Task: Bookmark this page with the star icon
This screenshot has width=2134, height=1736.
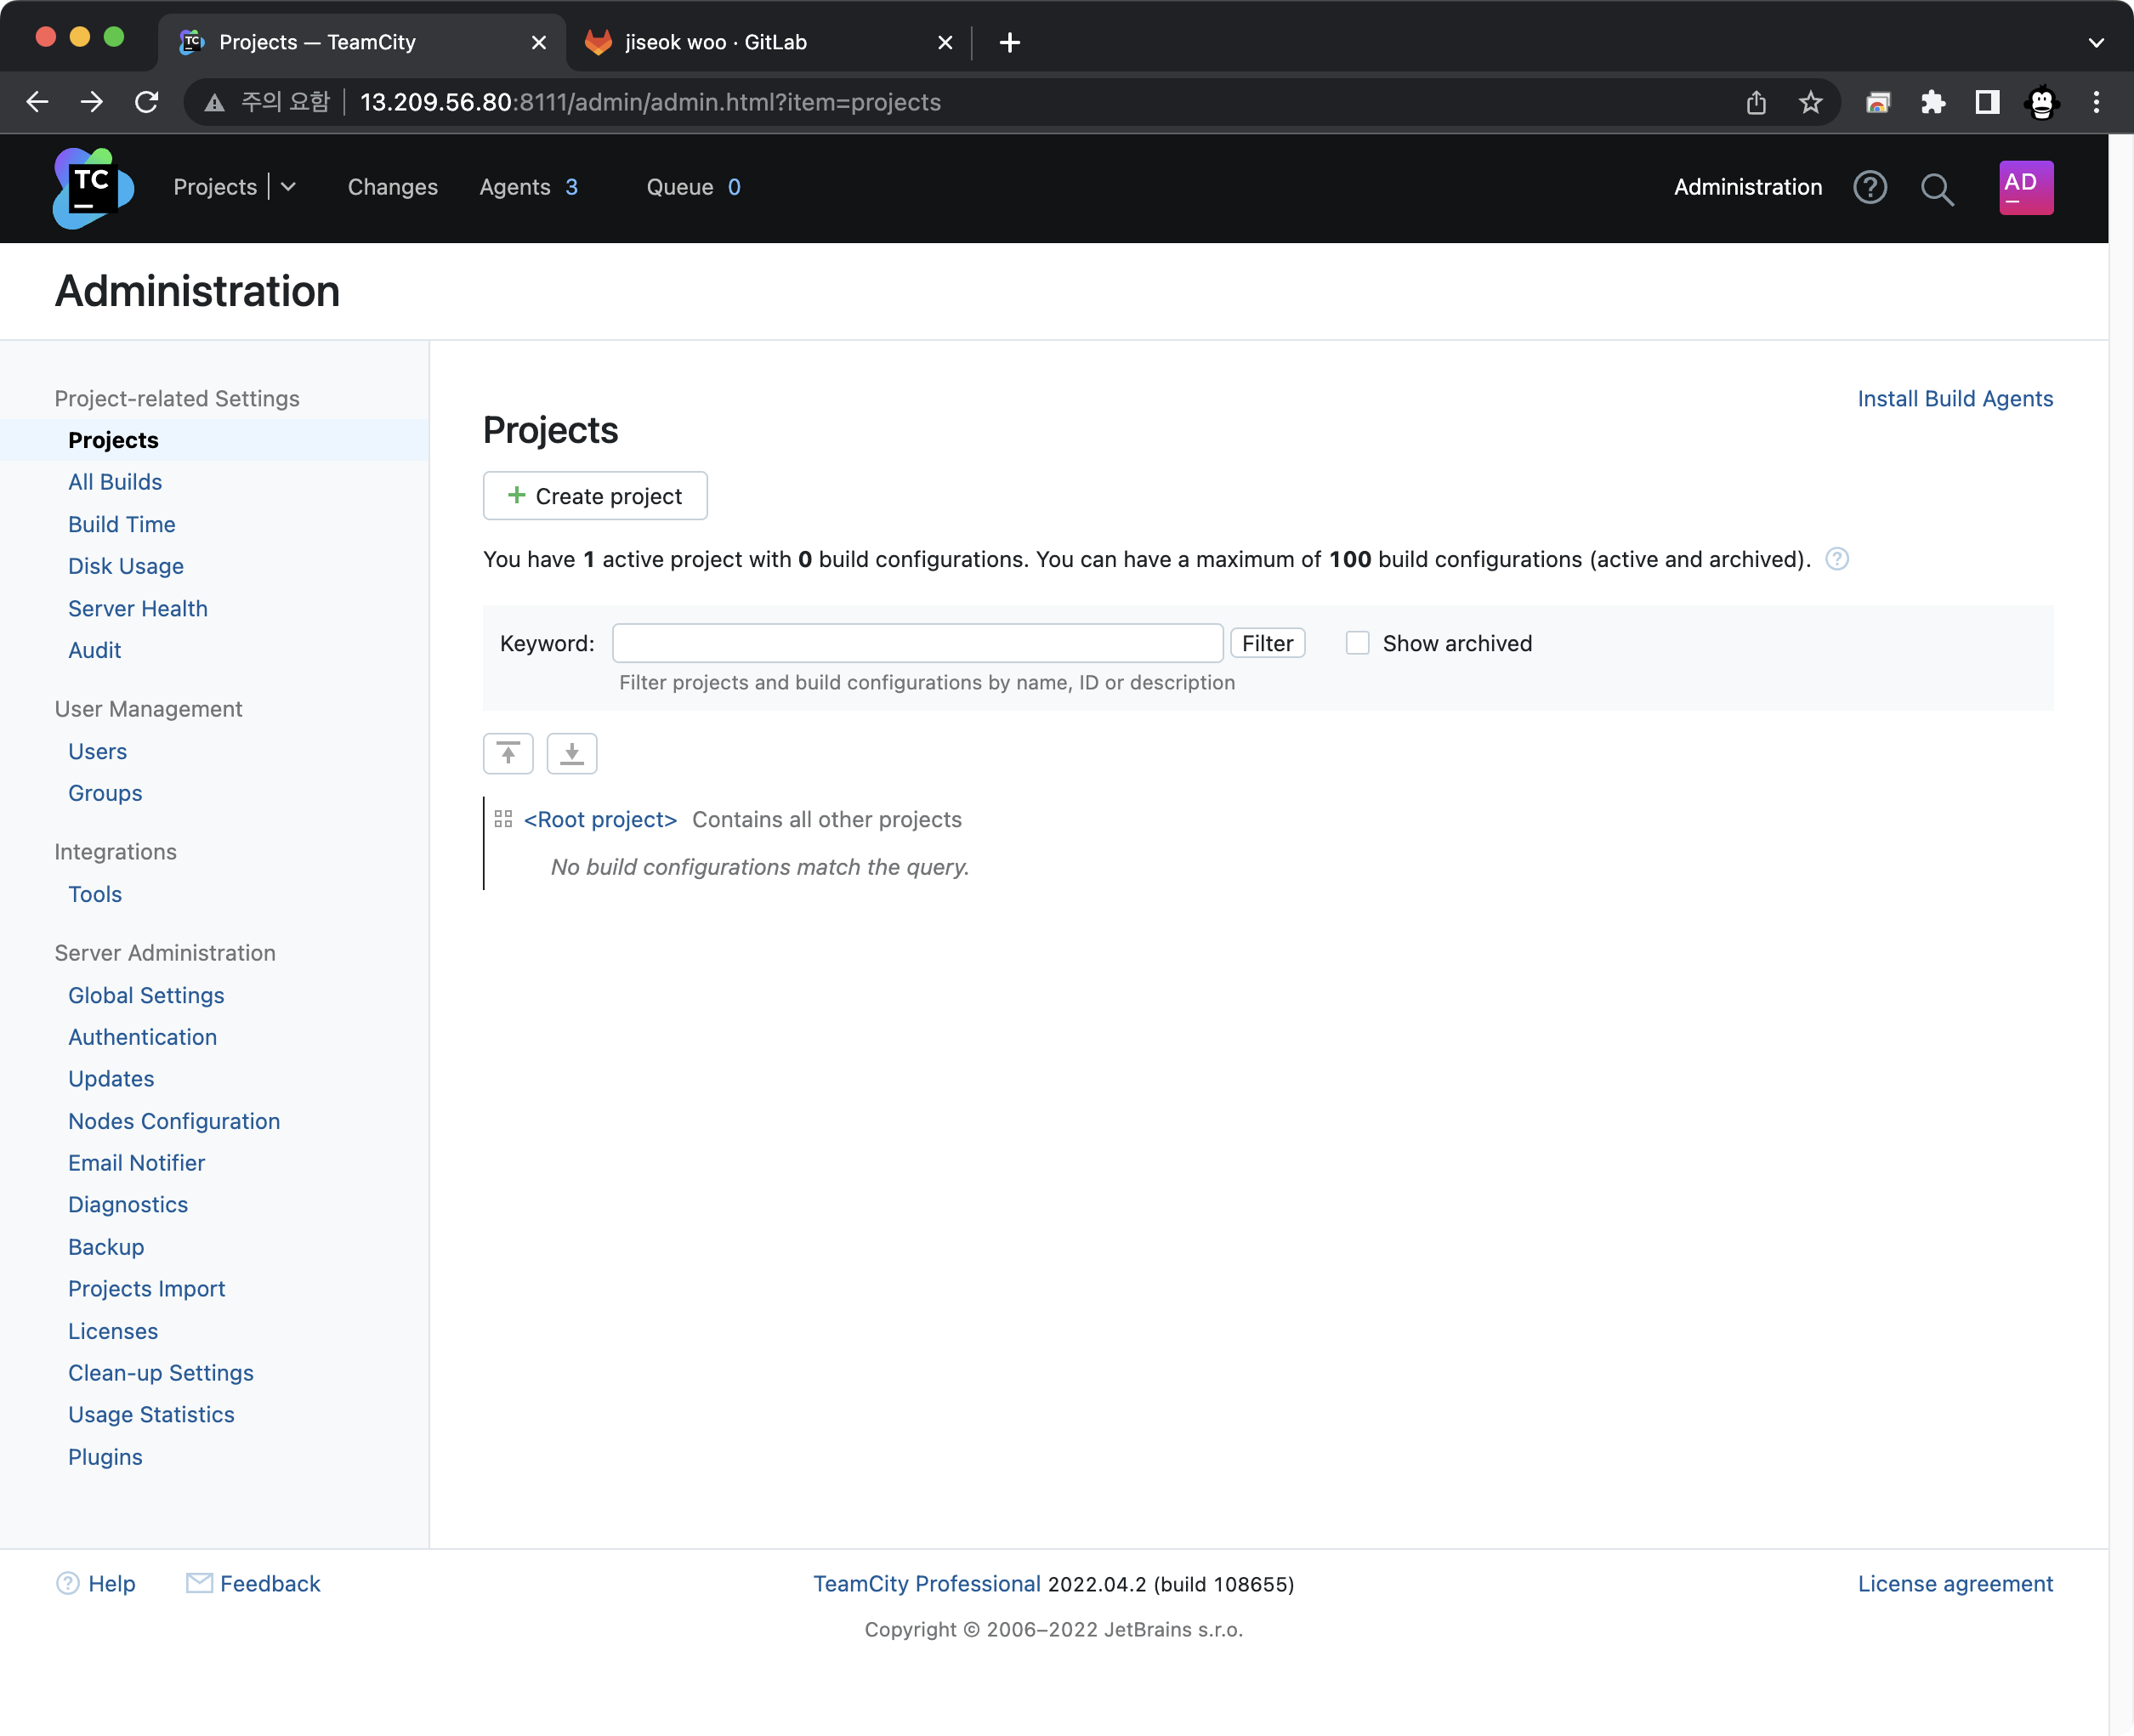Action: [x=1811, y=102]
